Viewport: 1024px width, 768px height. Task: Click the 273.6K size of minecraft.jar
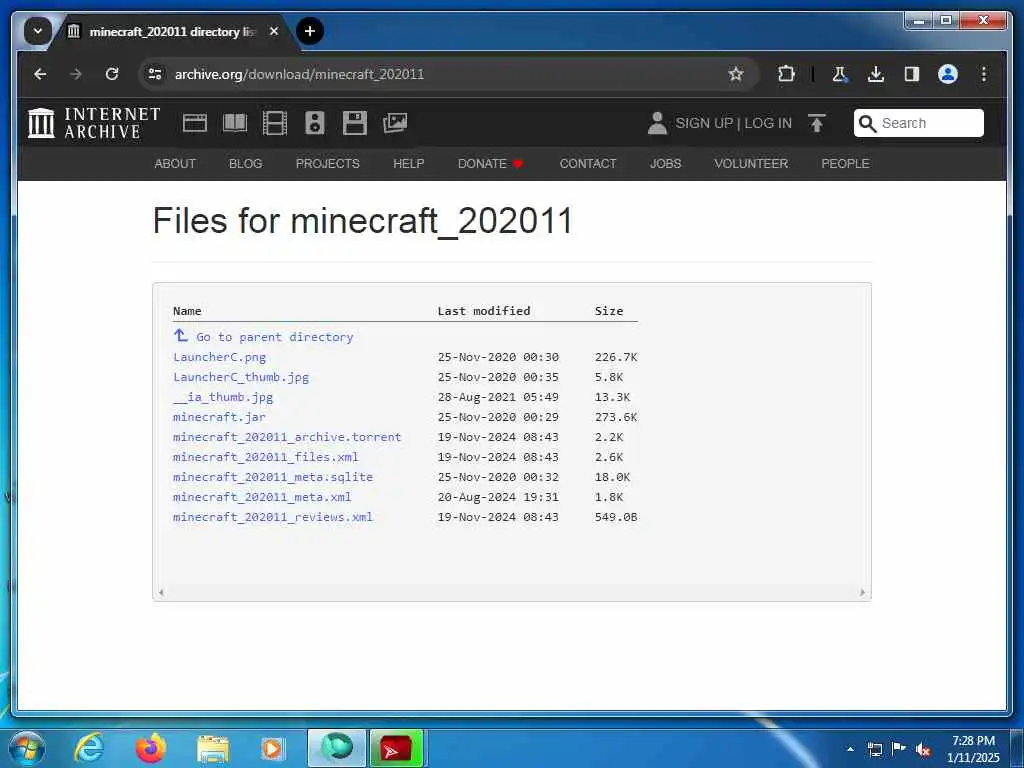click(616, 417)
